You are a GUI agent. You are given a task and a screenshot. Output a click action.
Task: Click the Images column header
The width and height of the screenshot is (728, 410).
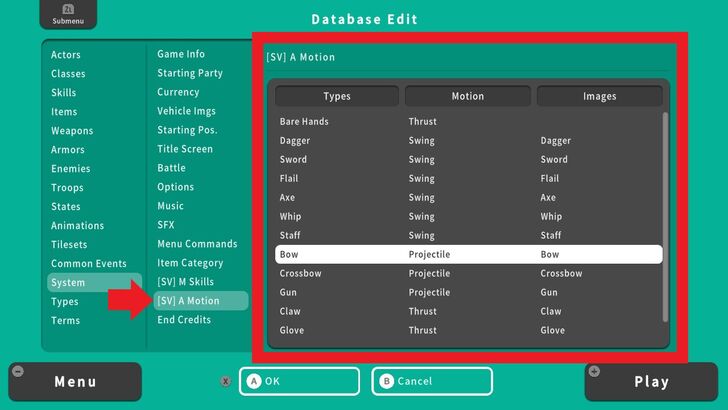[599, 97]
